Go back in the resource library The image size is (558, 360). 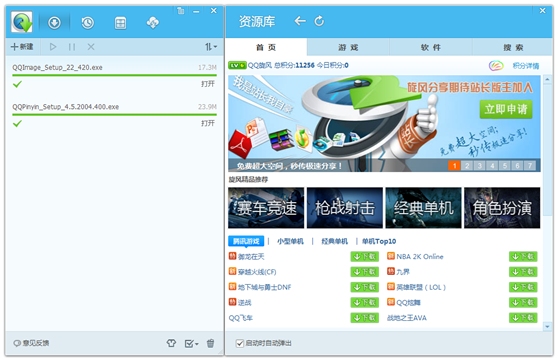click(300, 21)
